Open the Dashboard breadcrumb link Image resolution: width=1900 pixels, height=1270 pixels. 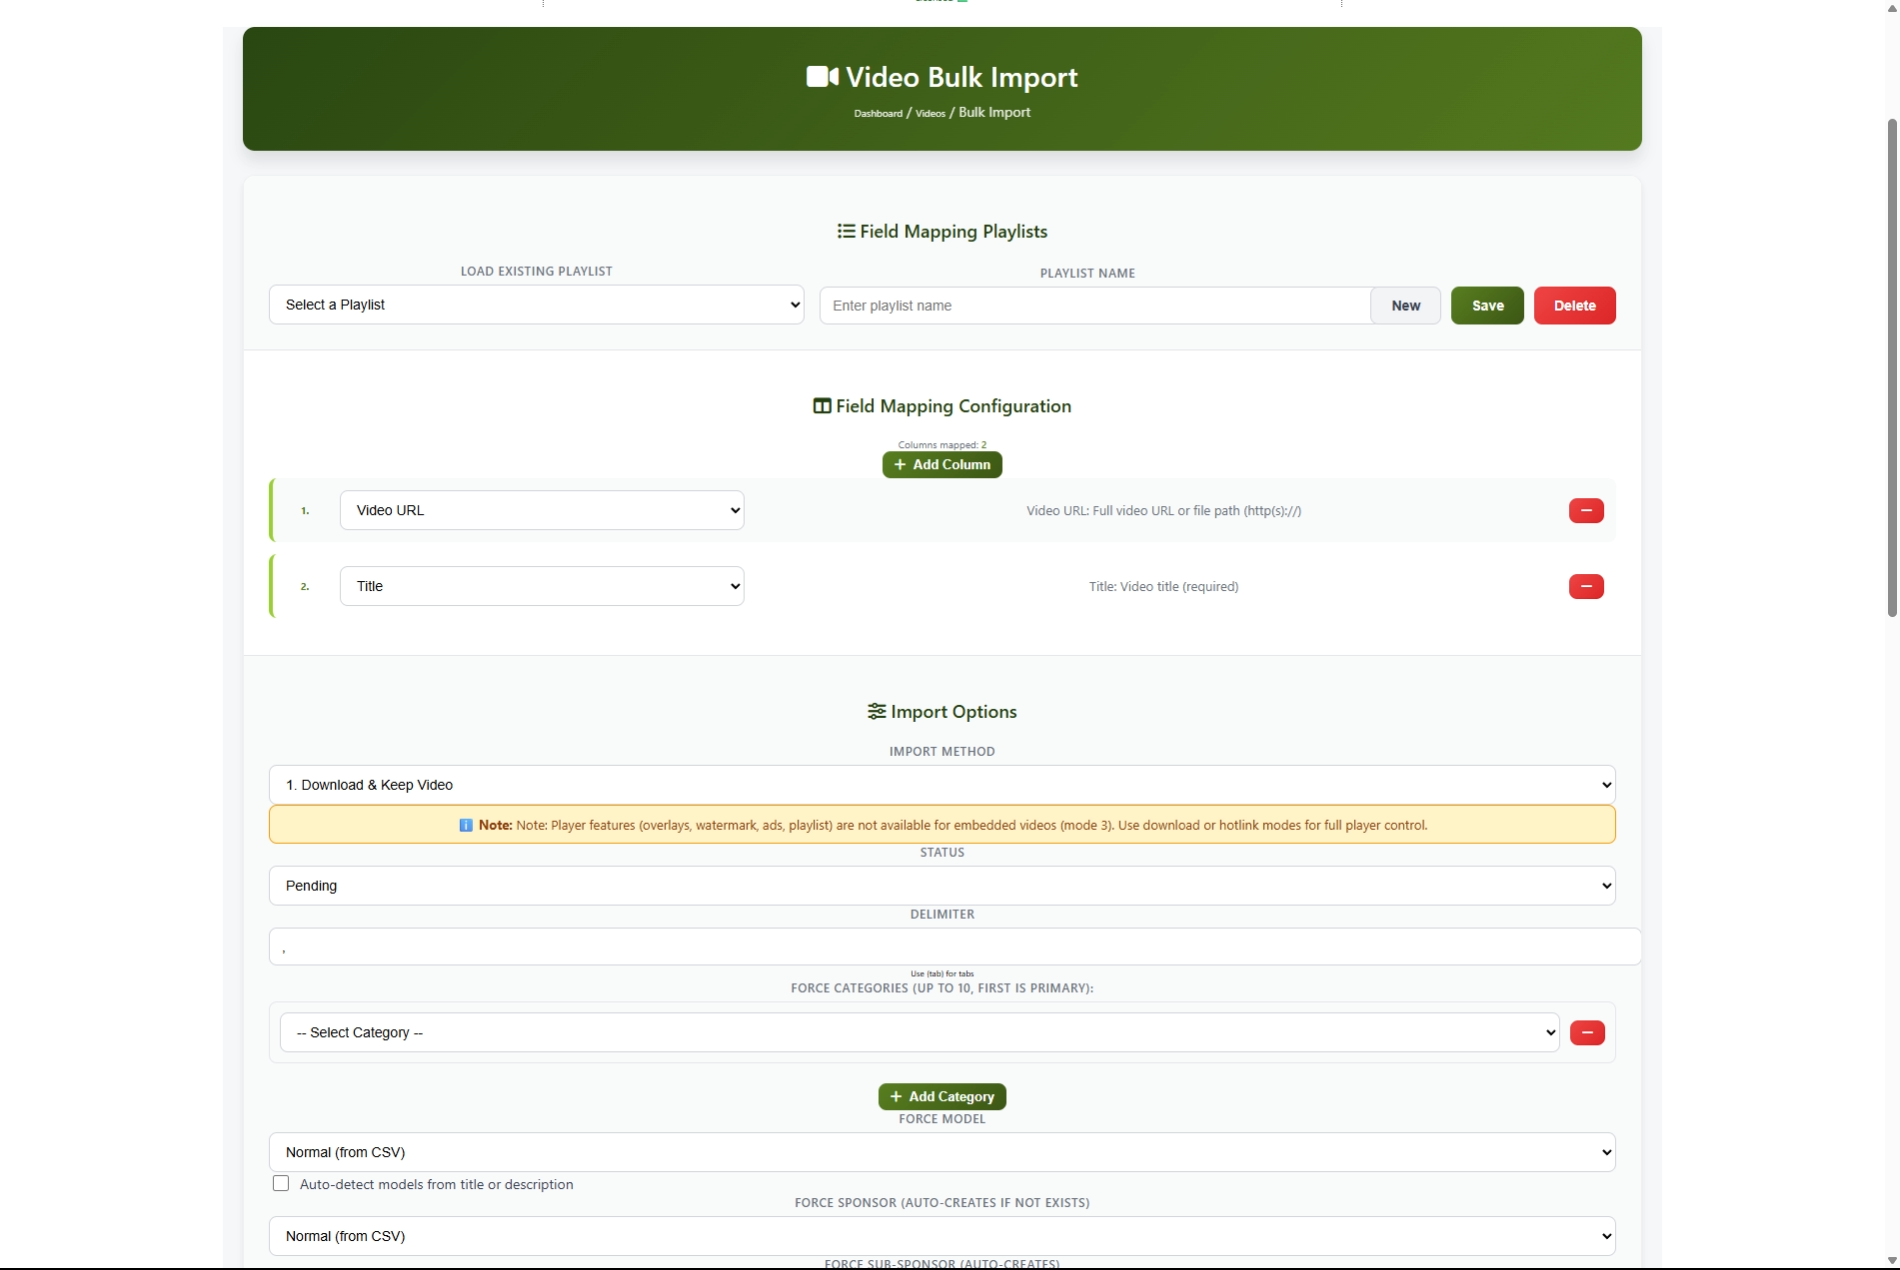(x=876, y=113)
